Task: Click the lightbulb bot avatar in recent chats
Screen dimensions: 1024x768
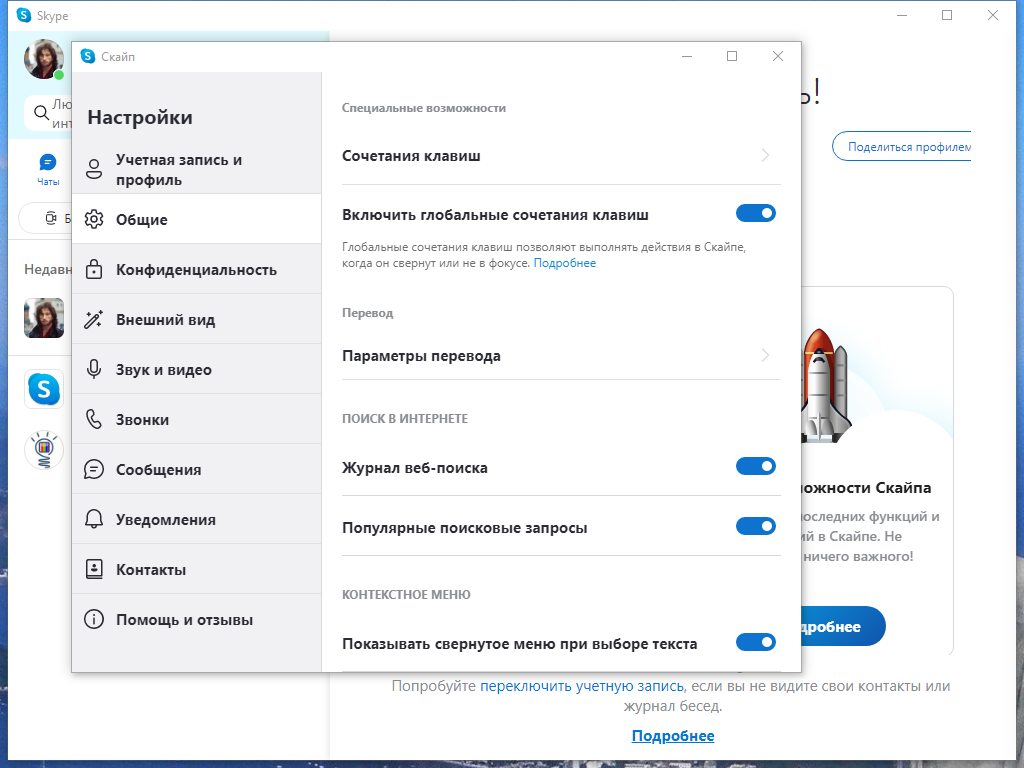Action: 44,450
